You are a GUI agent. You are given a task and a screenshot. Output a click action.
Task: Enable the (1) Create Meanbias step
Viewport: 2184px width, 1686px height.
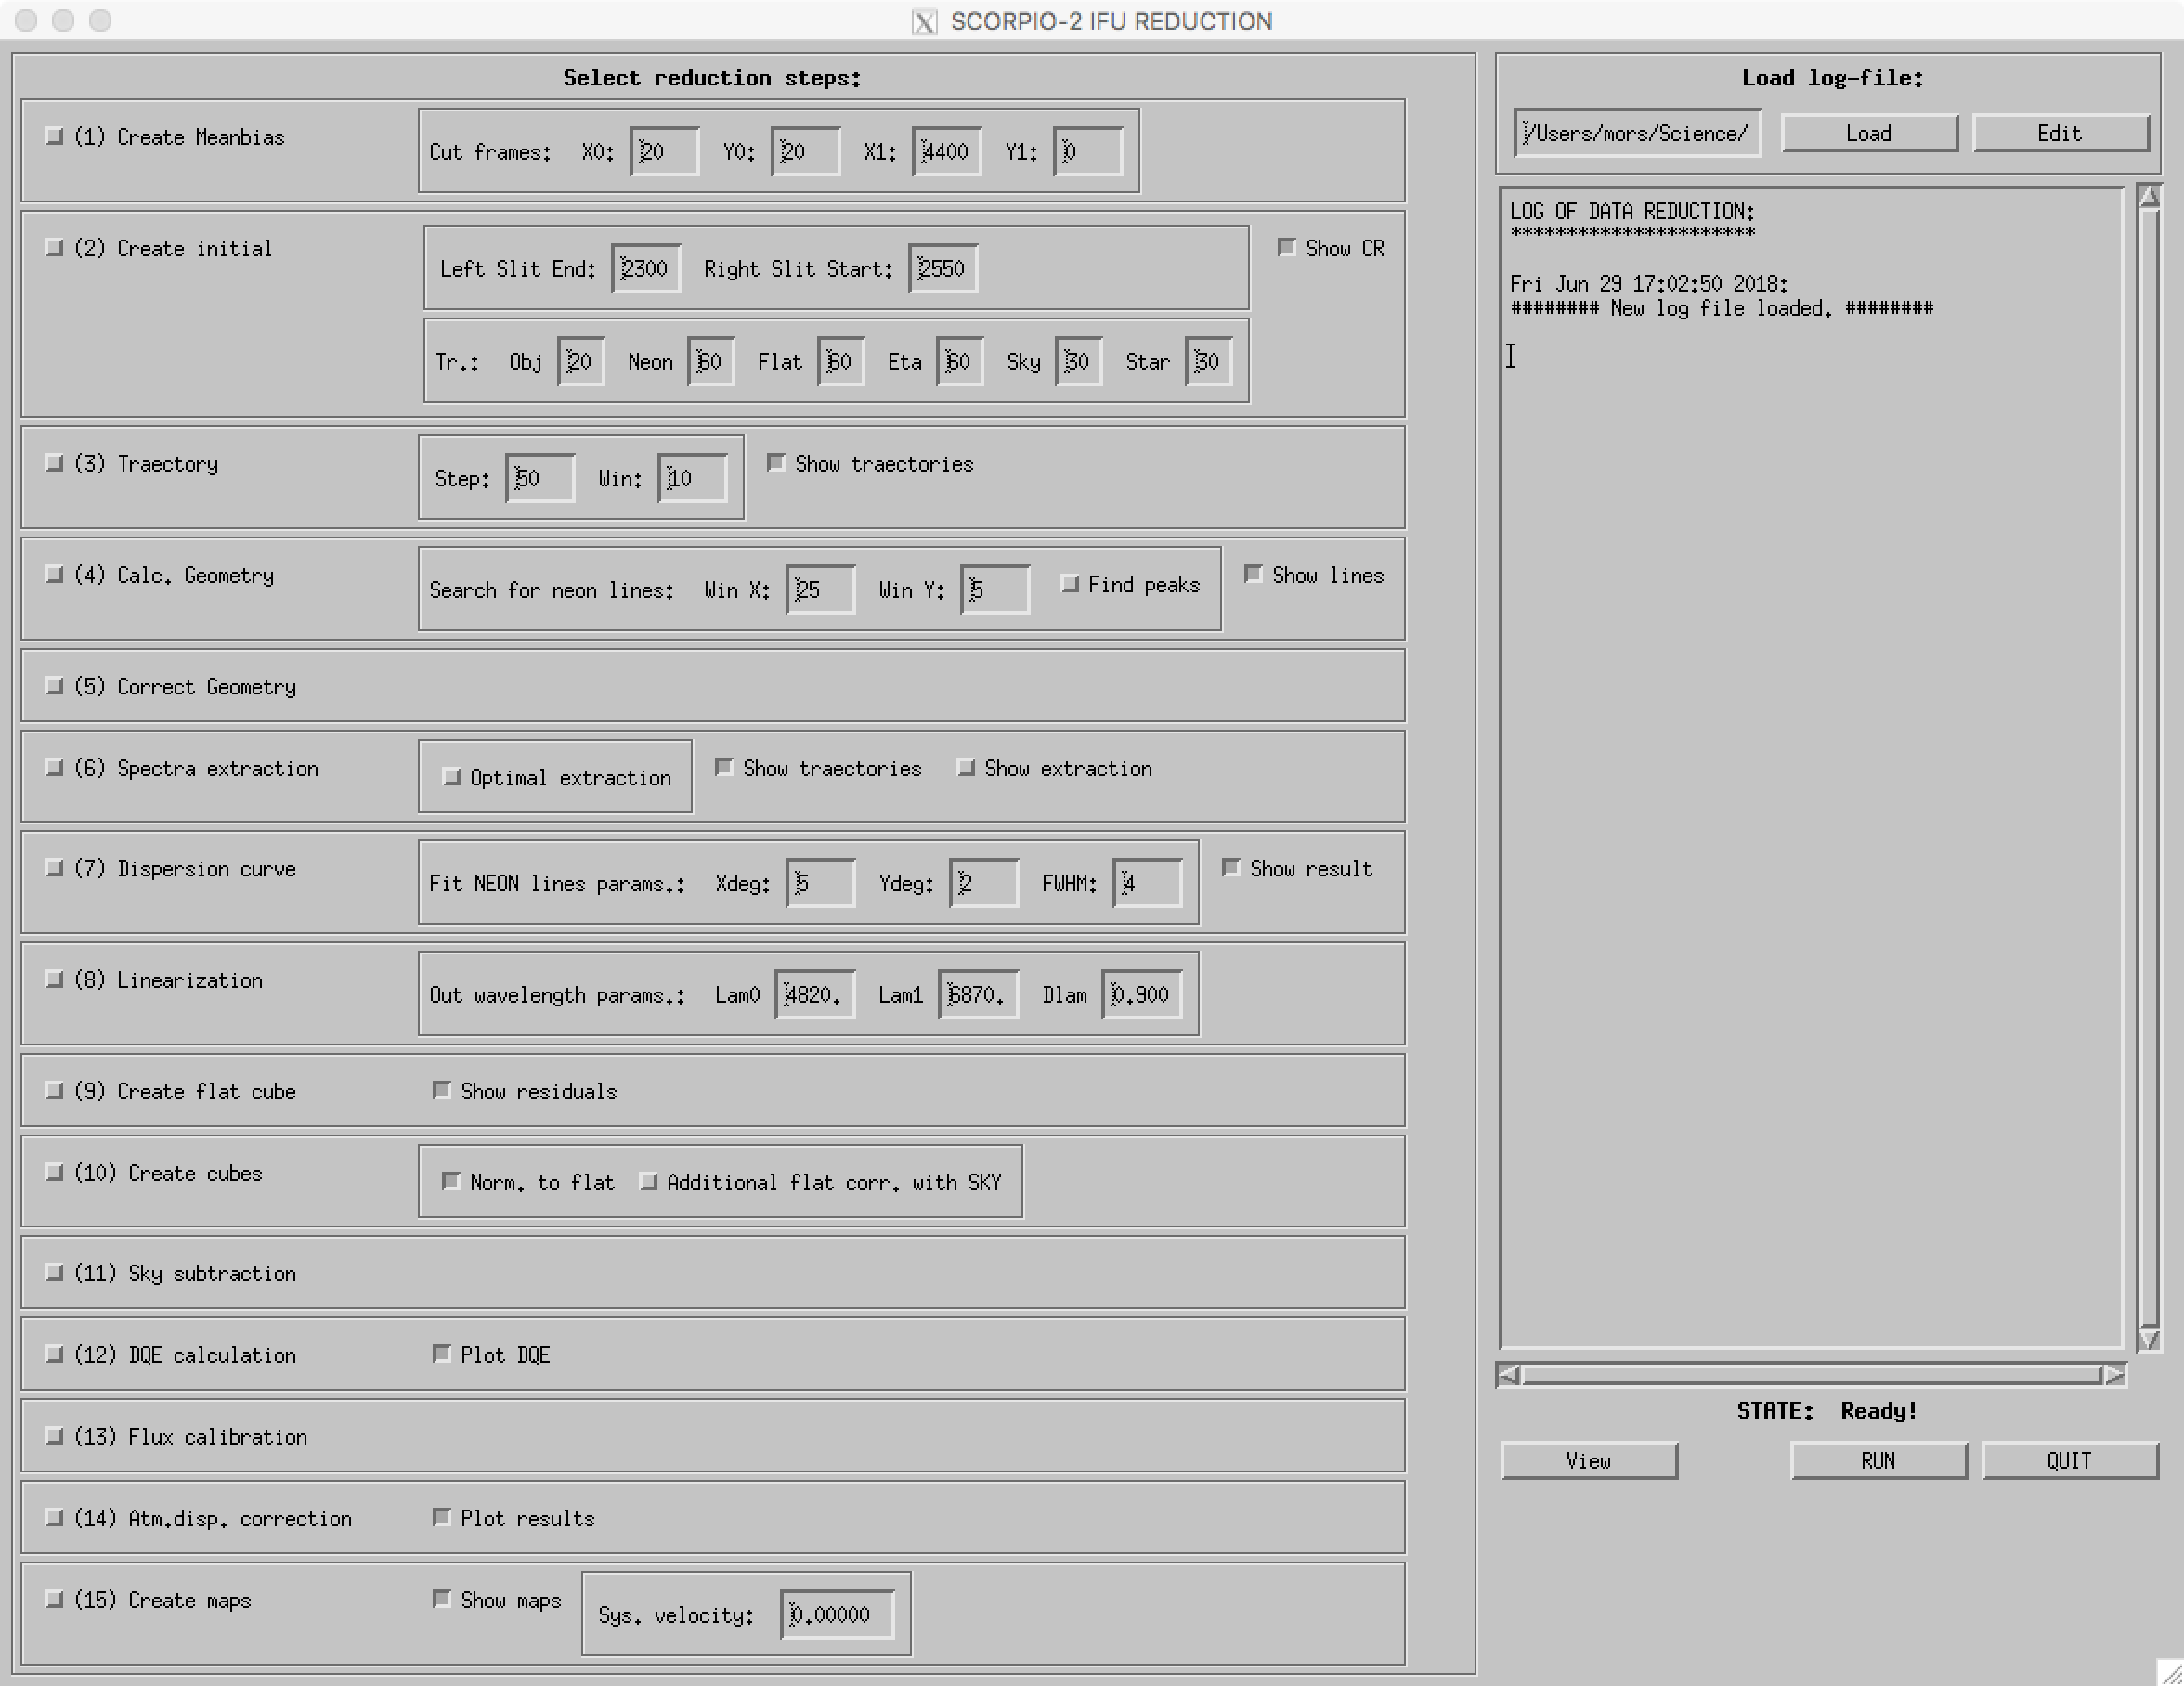pyautogui.click(x=55, y=136)
